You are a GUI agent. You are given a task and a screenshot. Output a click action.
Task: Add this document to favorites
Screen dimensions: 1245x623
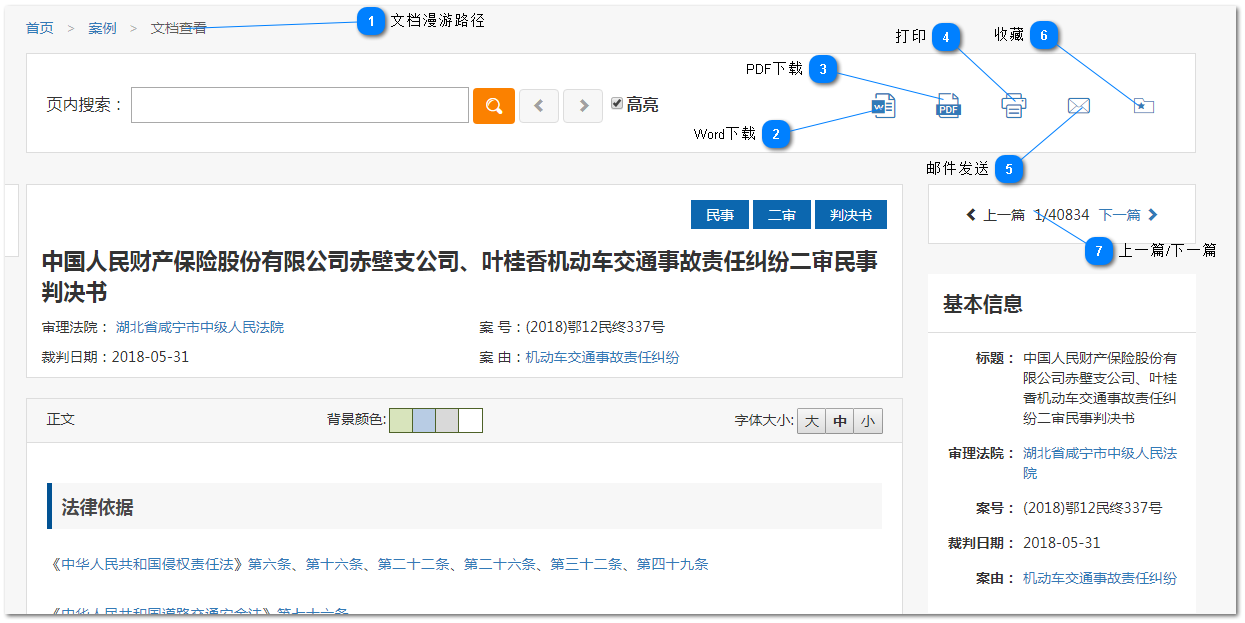pyautogui.click(x=1142, y=104)
